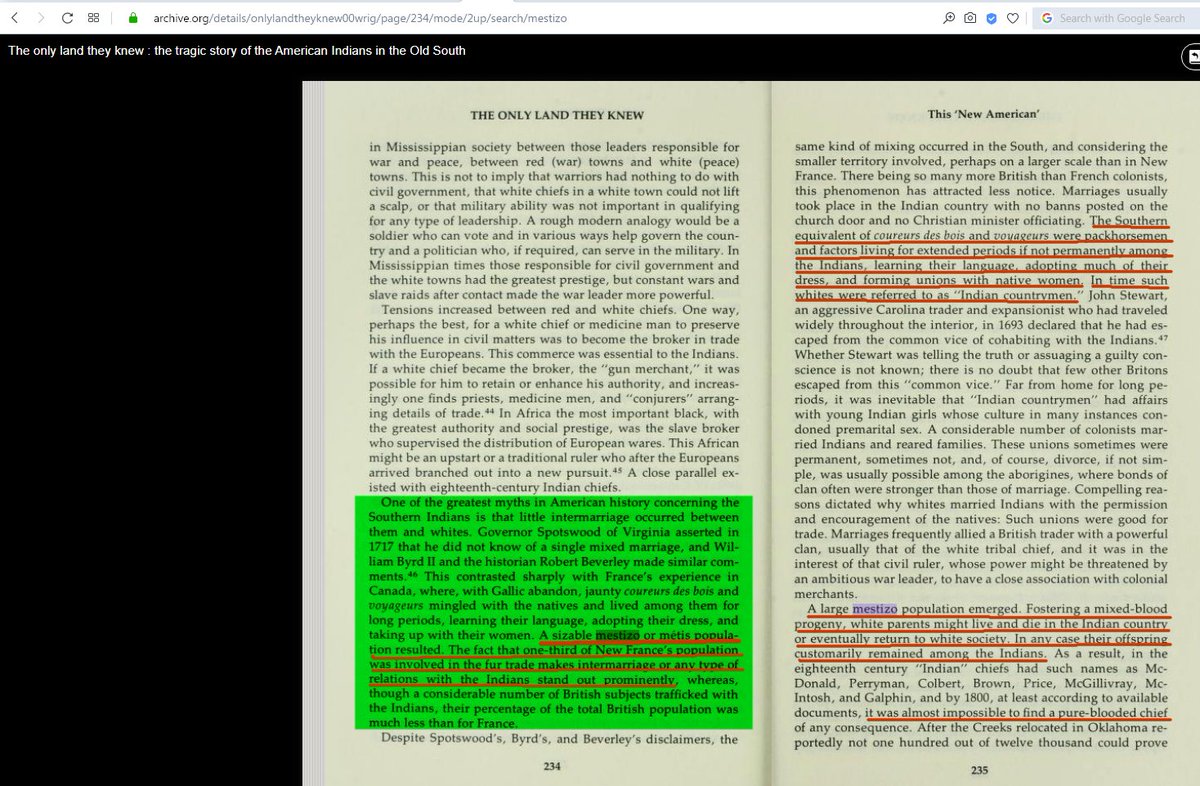Click the heading 'THE ONLY LAND THEY KNEW'

coord(556,114)
